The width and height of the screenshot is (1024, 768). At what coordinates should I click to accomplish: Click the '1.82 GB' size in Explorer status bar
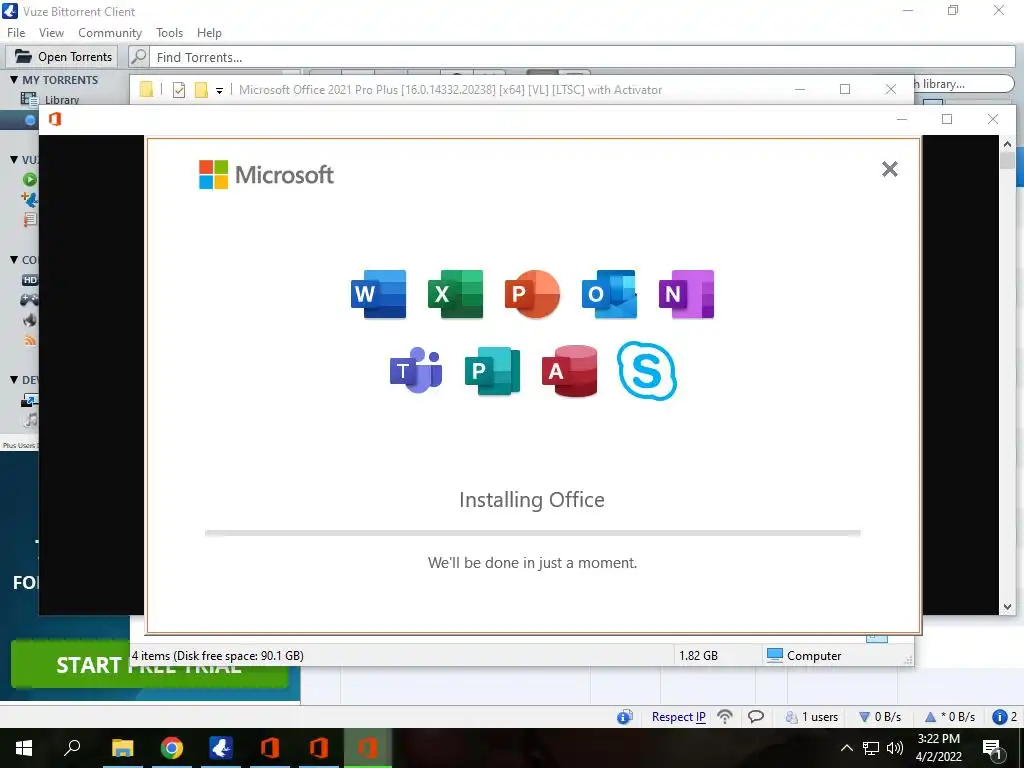(x=698, y=656)
